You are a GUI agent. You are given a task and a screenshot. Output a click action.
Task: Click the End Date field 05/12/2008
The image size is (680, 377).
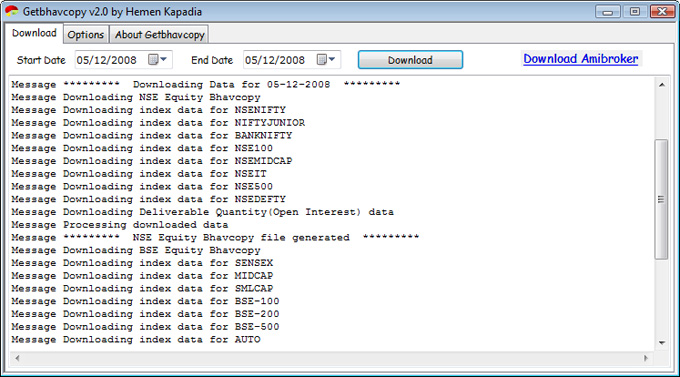pyautogui.click(x=291, y=60)
